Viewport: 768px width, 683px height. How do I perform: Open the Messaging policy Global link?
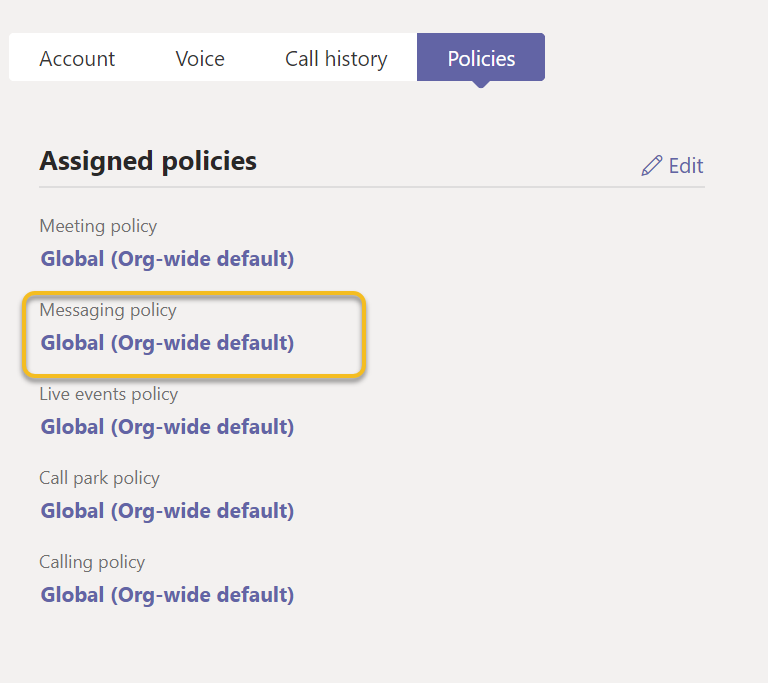point(167,343)
